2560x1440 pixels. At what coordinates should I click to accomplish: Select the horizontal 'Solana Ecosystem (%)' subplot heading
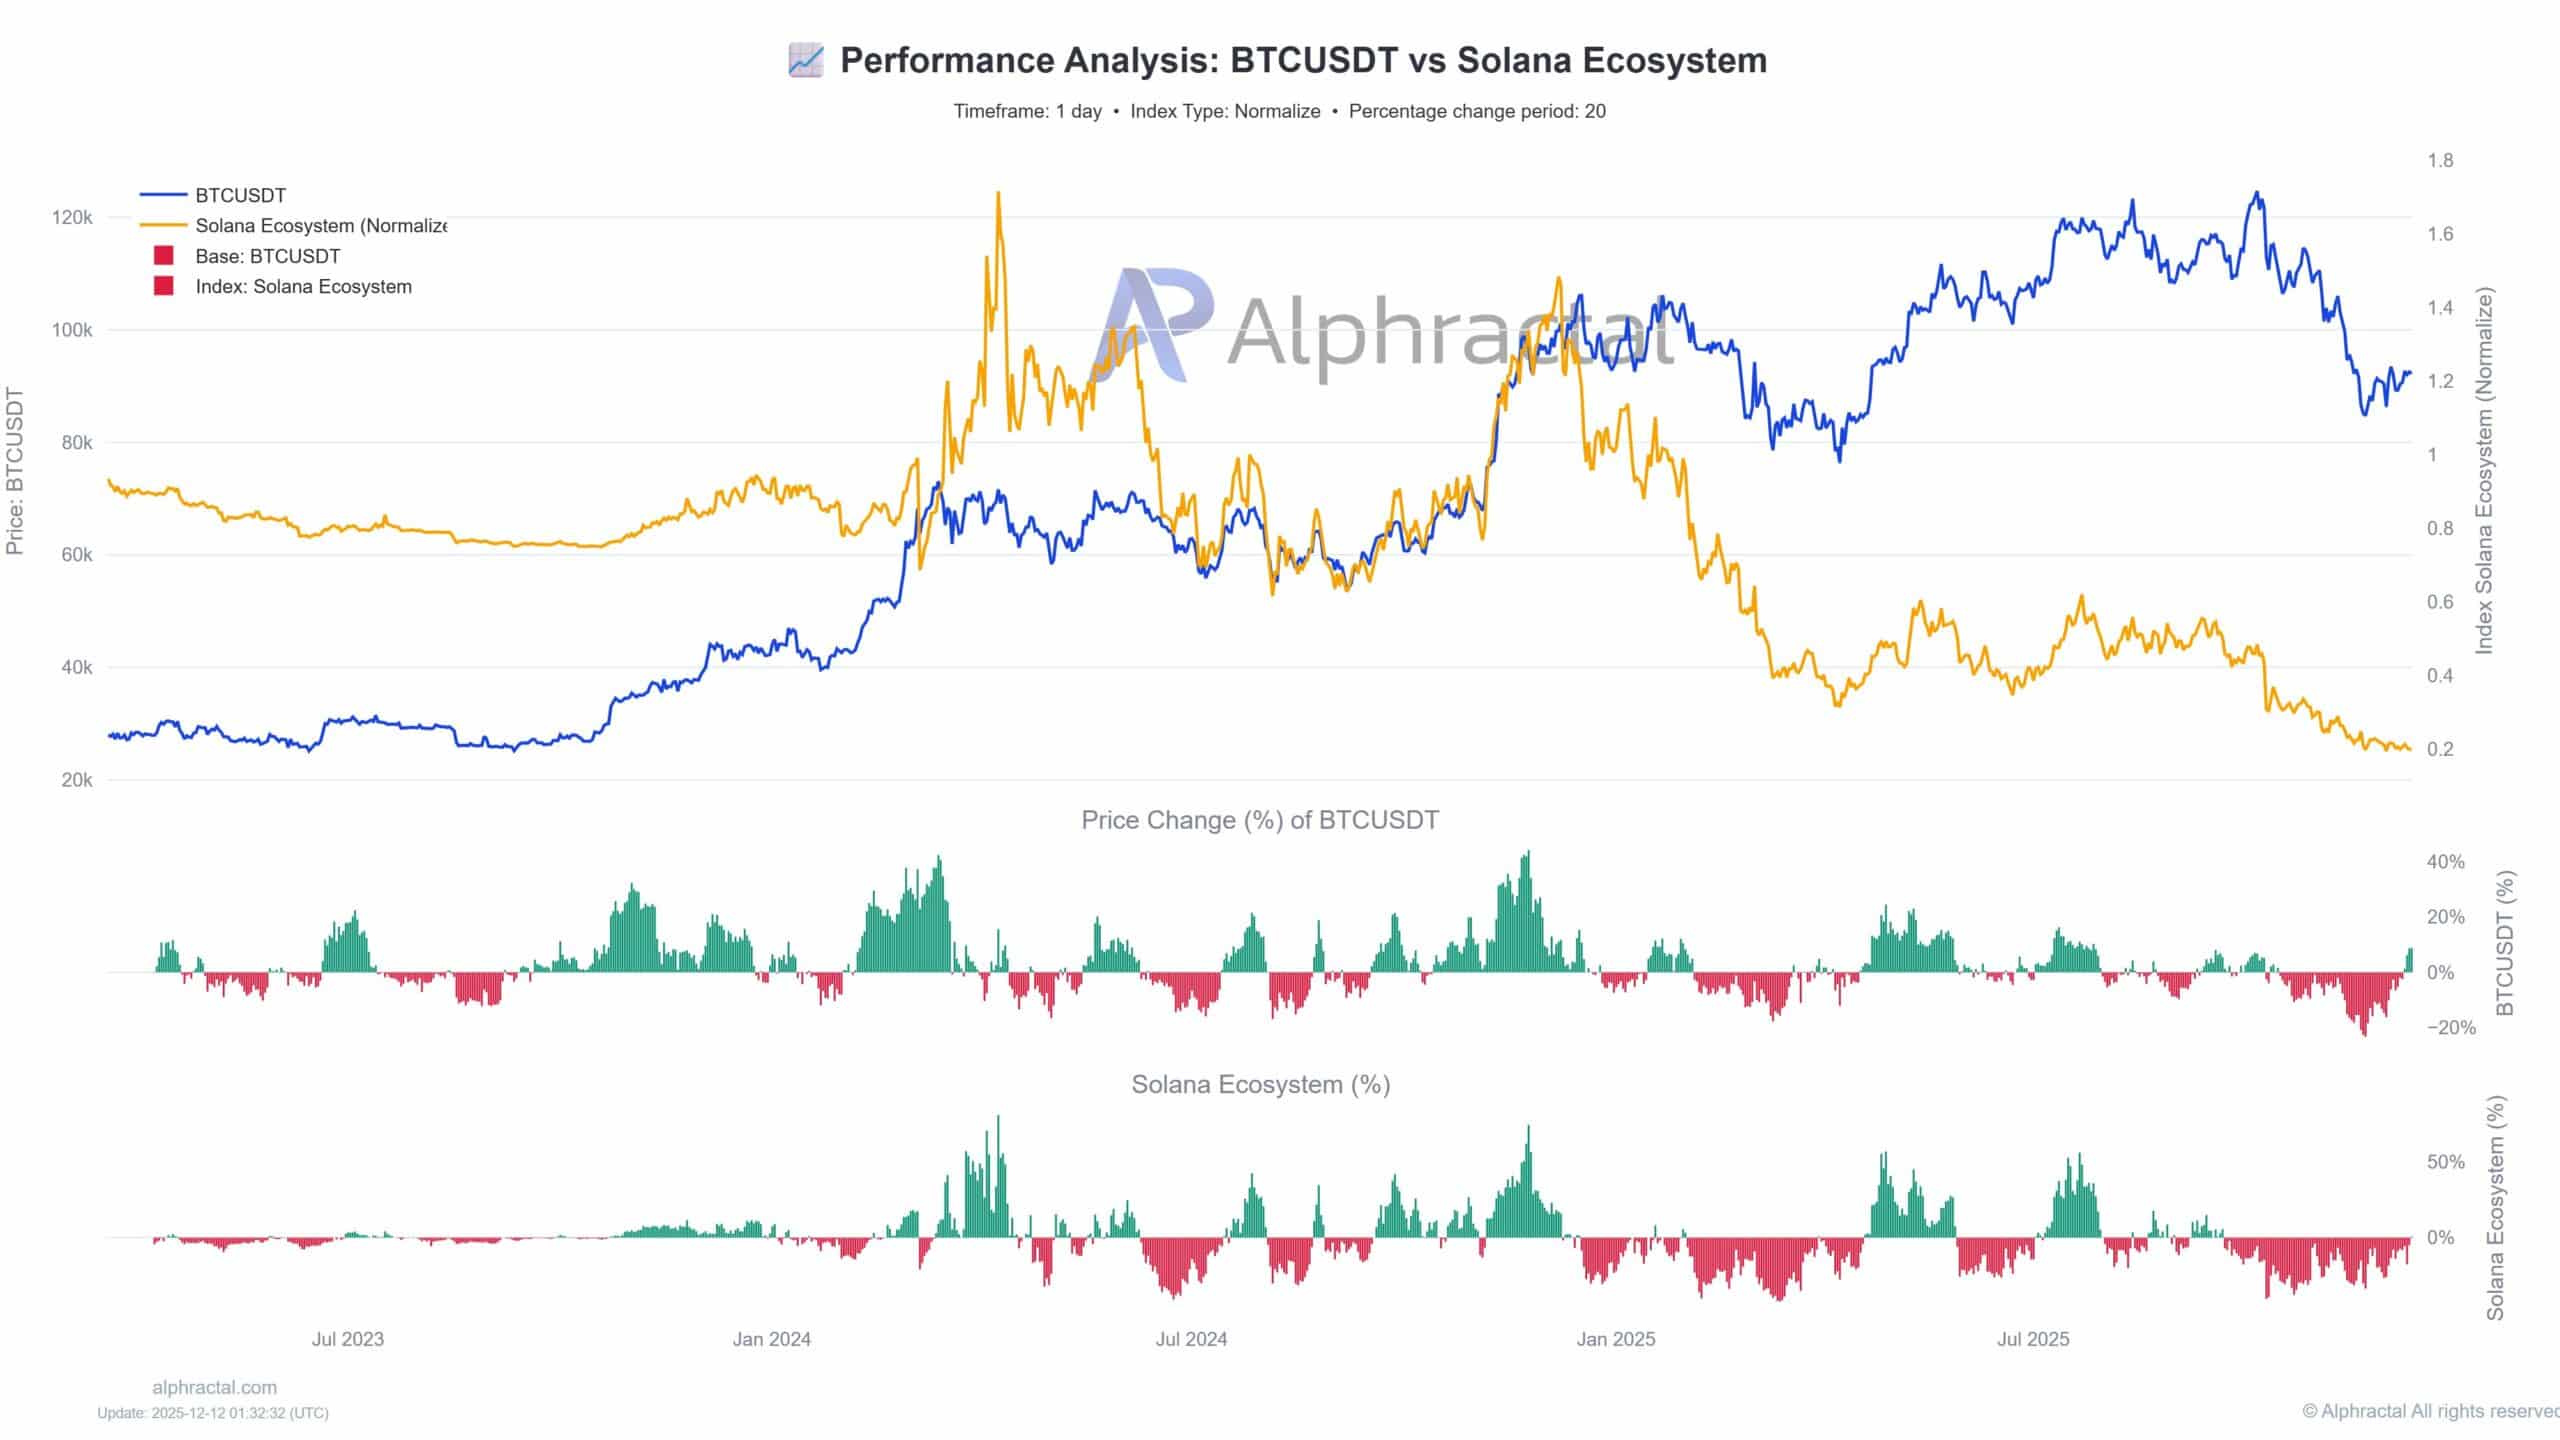click(x=1260, y=1084)
